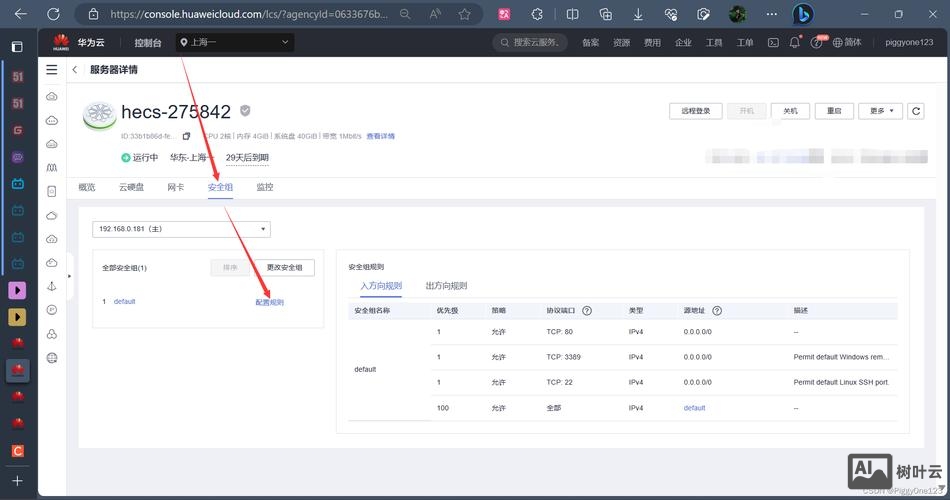The width and height of the screenshot is (950, 500).
Task: Open the CloudShell terminal icon in the top bar
Action: coord(773,43)
